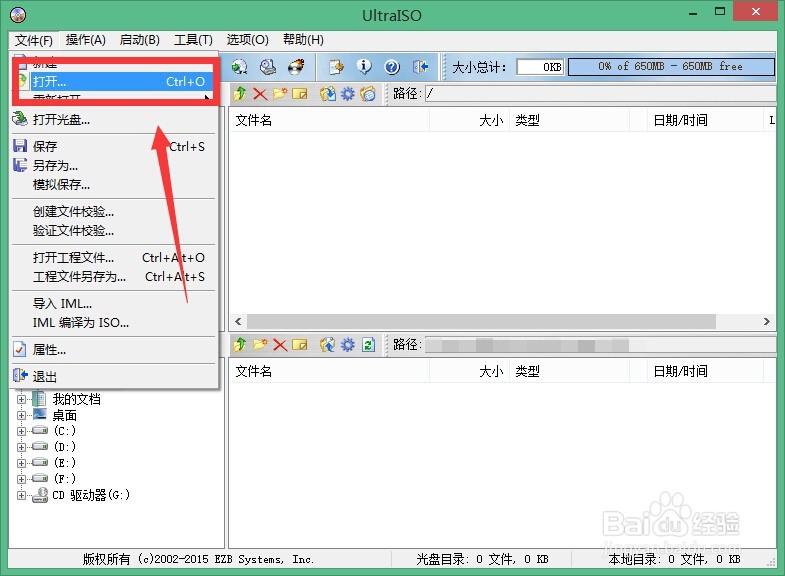Viewport: 785px width, 576px height.
Task: Open the 启动(B) menu
Action: tap(140, 40)
